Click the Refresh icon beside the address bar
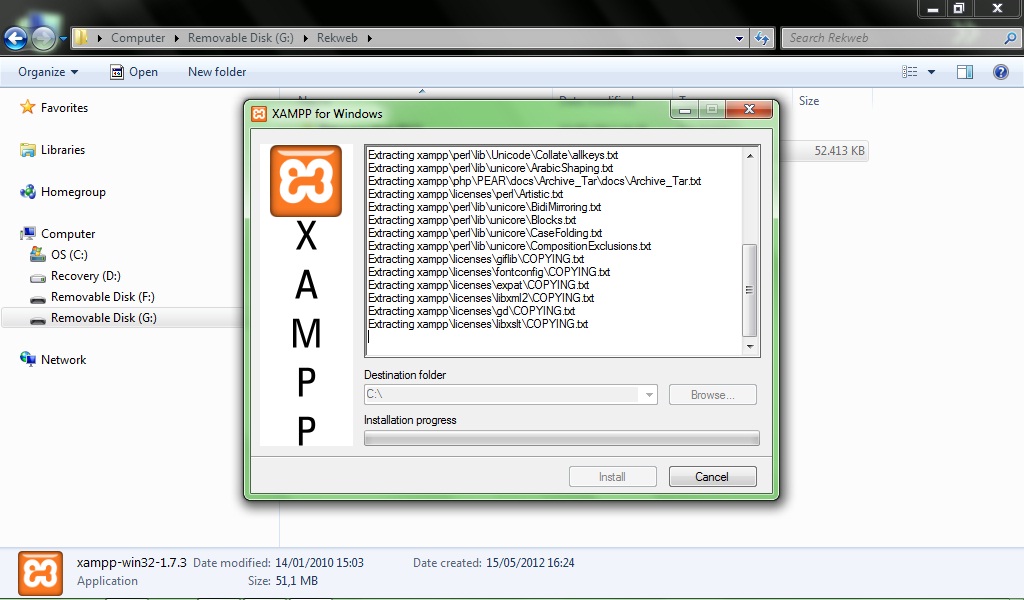Viewport: 1024px width, 600px height. [x=761, y=37]
